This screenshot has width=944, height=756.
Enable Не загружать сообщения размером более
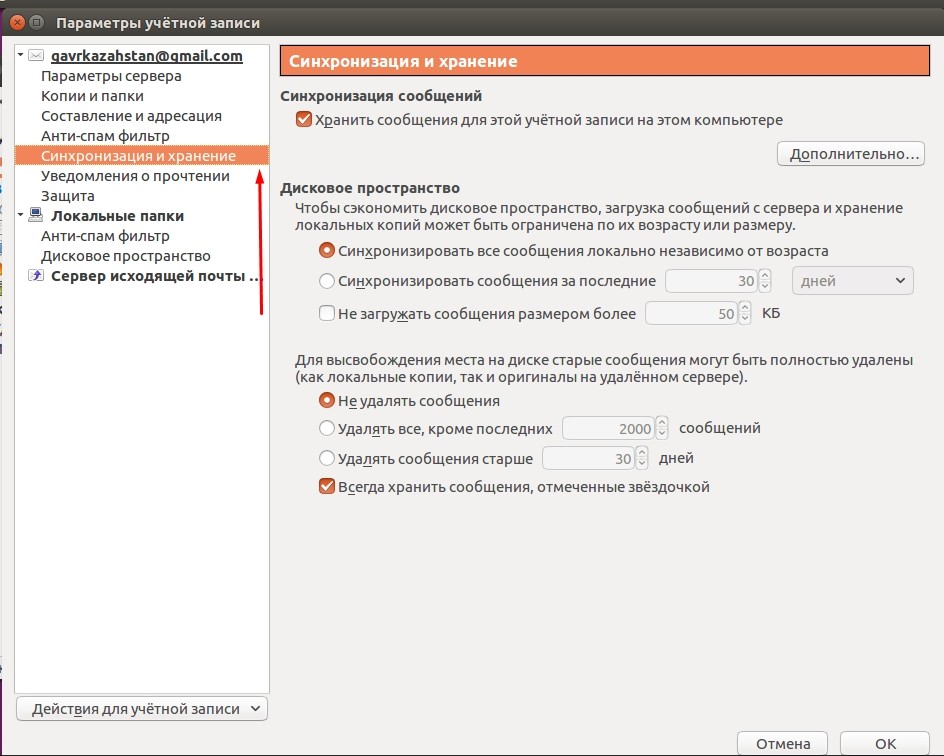click(x=327, y=313)
